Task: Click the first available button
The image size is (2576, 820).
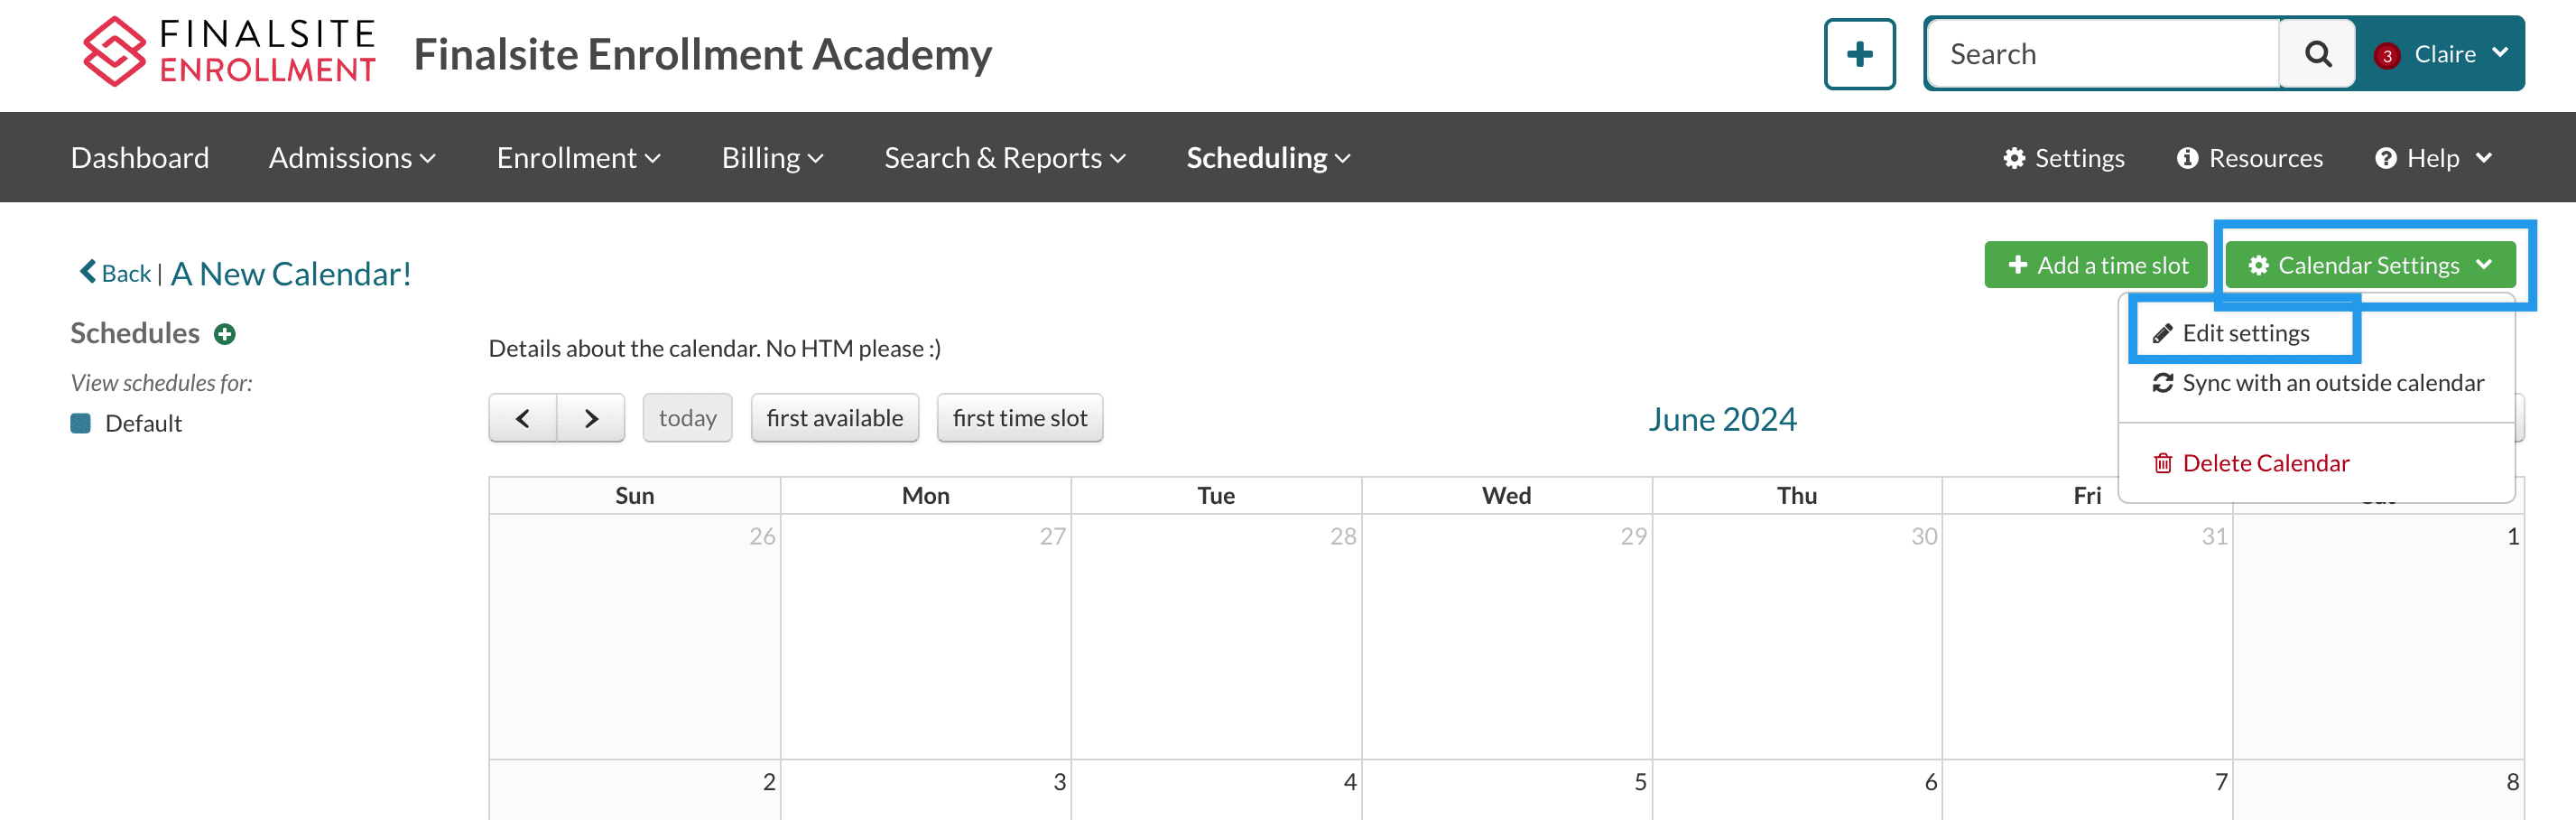Action: (834, 418)
